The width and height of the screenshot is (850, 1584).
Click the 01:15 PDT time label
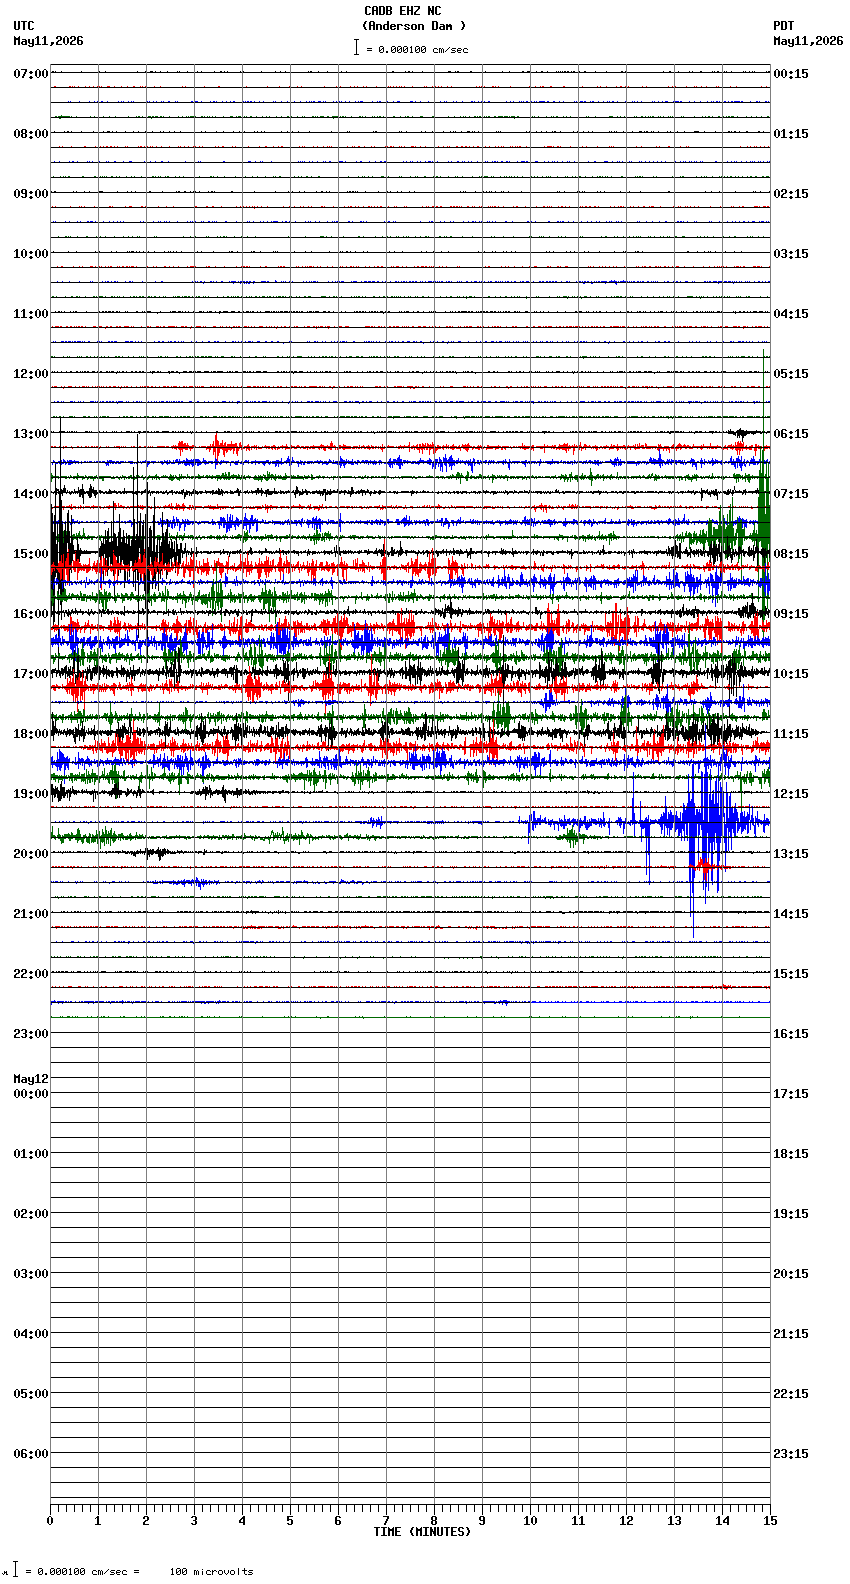tap(791, 134)
